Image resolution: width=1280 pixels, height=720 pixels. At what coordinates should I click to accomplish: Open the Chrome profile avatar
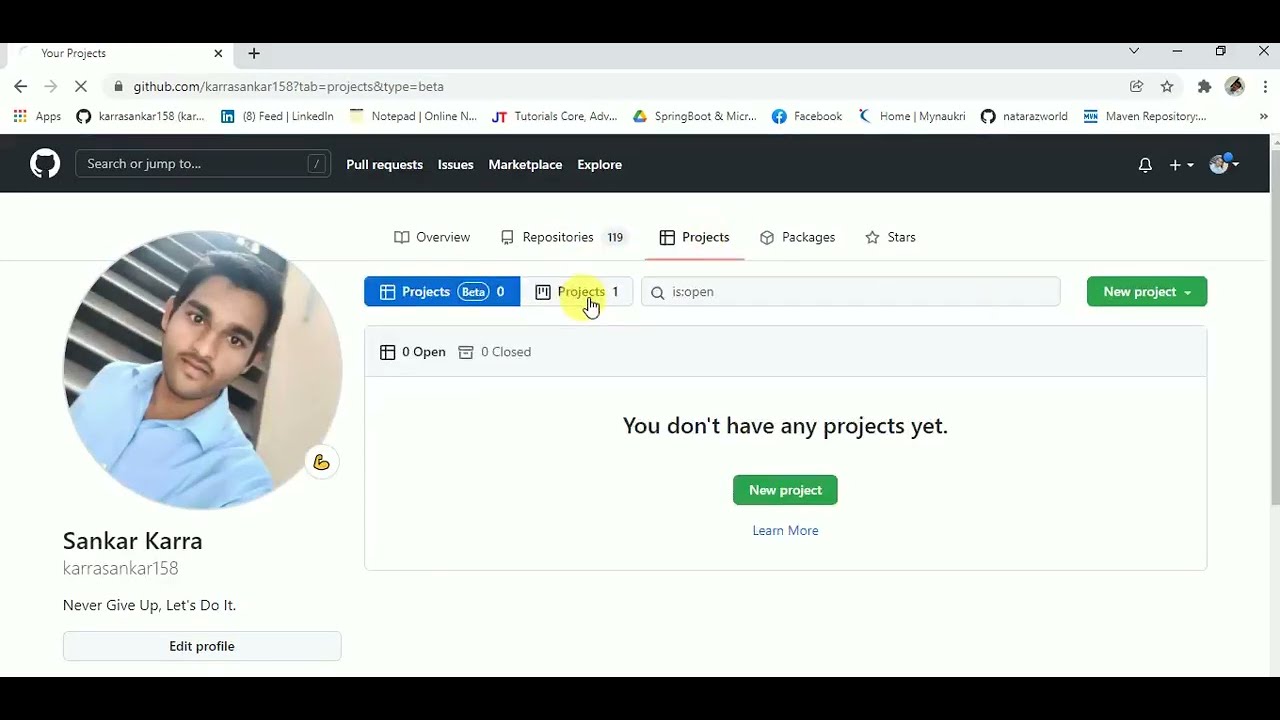[x=1235, y=86]
